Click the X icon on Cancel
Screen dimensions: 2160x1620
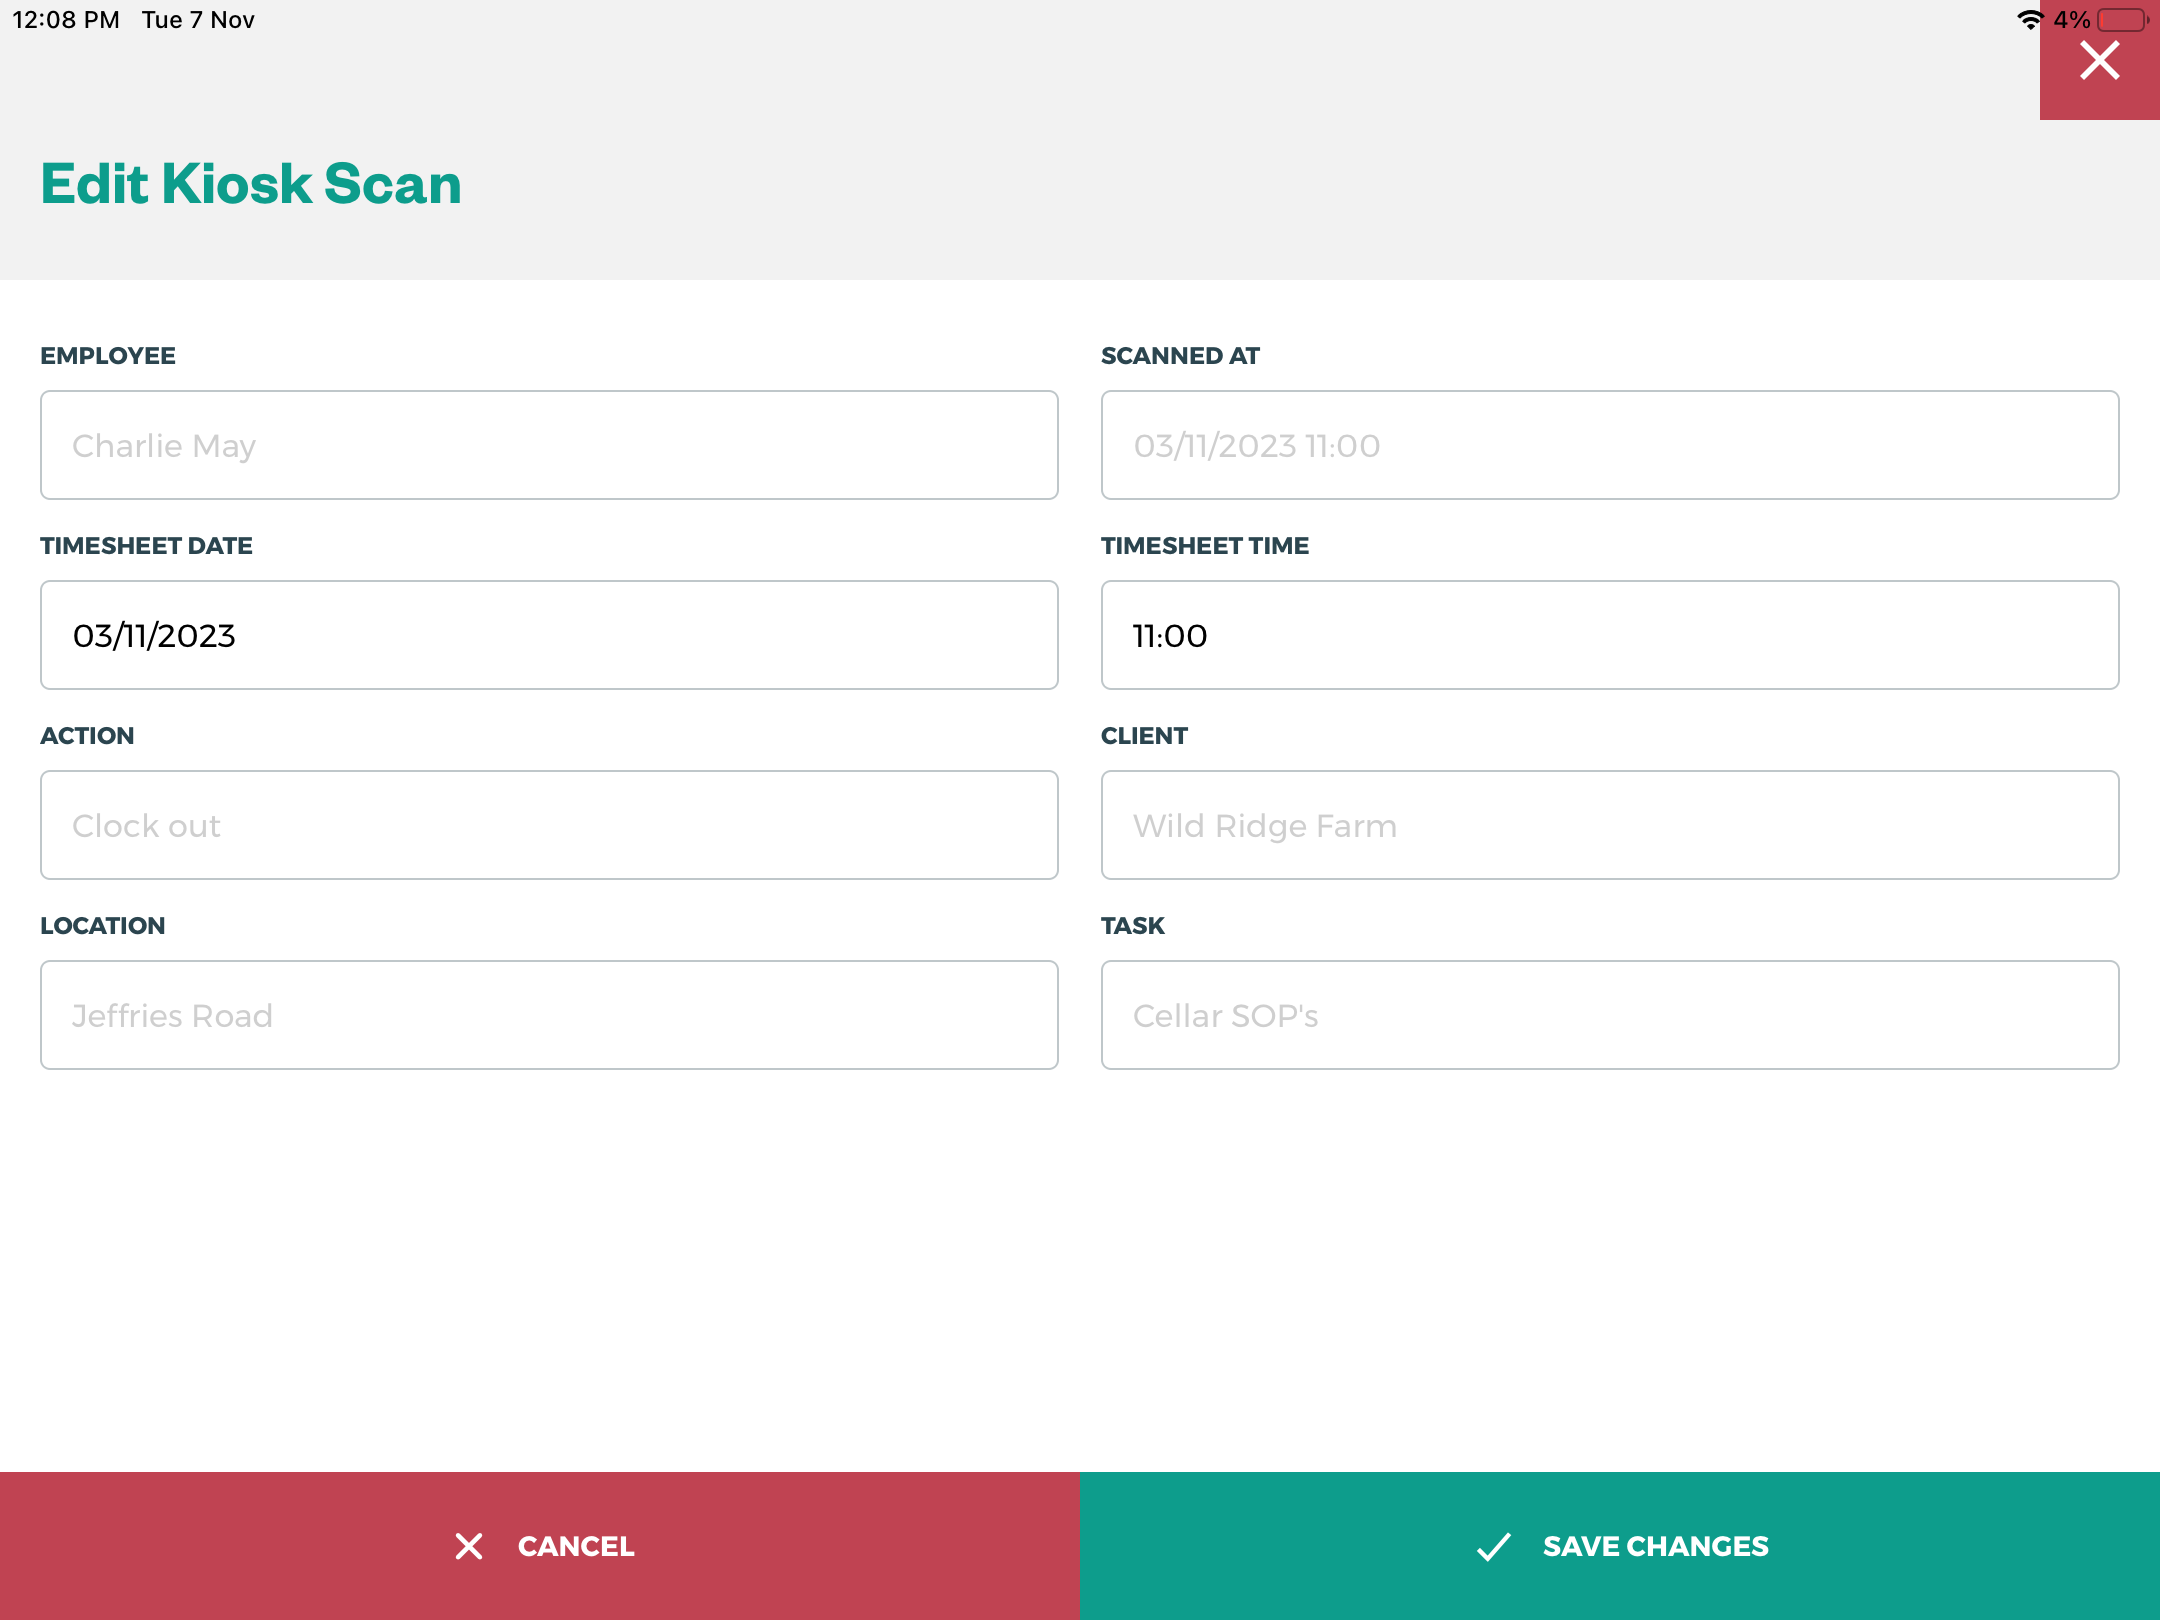[469, 1546]
